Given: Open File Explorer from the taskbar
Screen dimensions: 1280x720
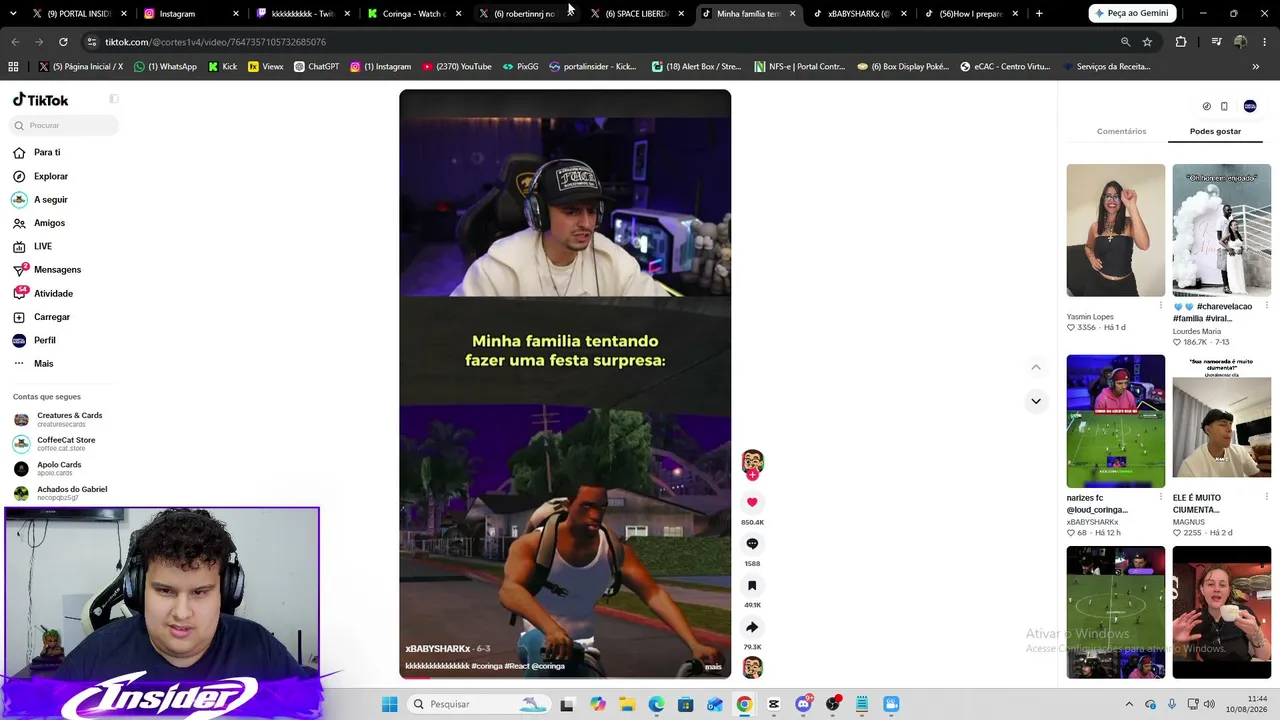Looking at the screenshot, I should point(627,704).
